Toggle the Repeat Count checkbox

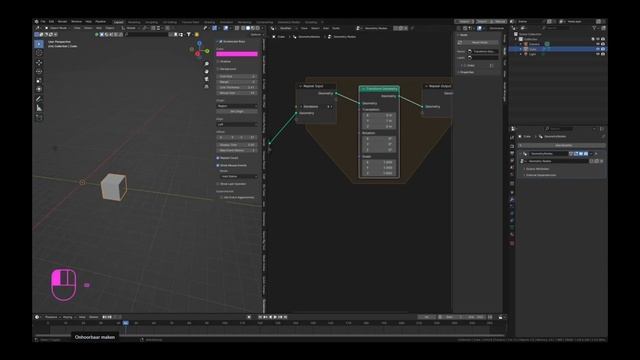(x=218, y=158)
